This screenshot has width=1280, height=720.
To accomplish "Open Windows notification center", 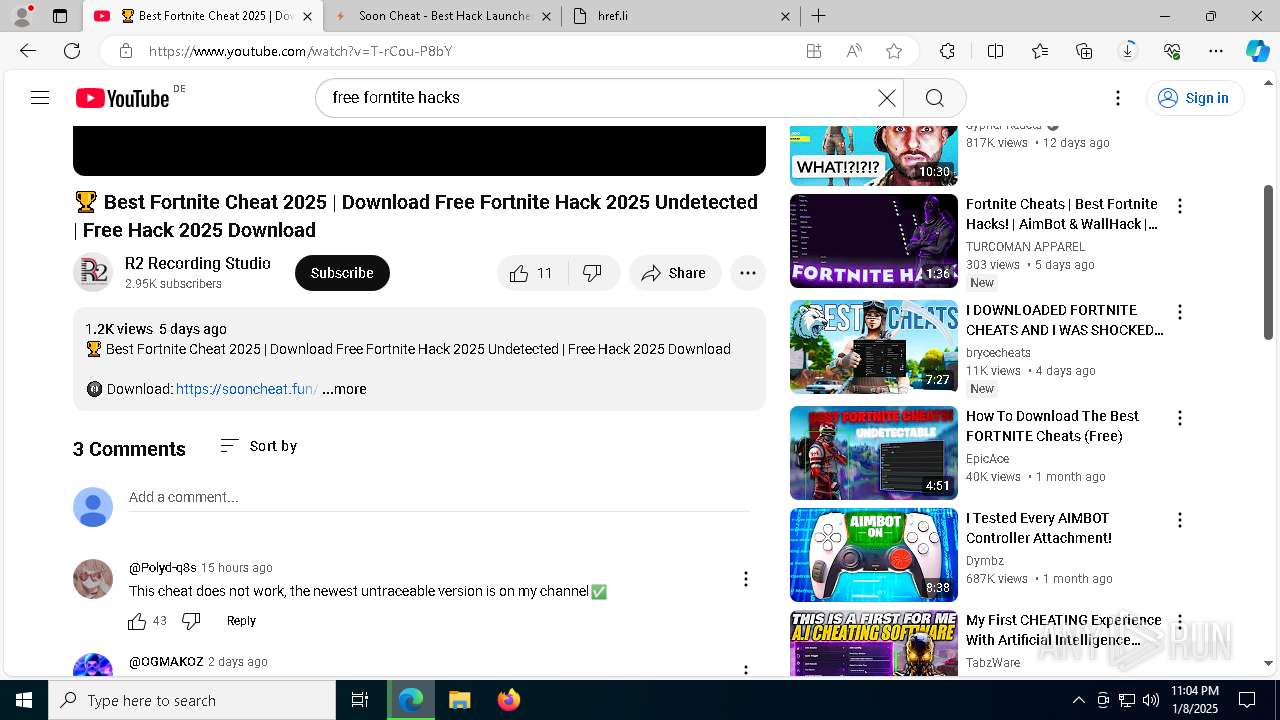I will pyautogui.click(x=1247, y=700).
